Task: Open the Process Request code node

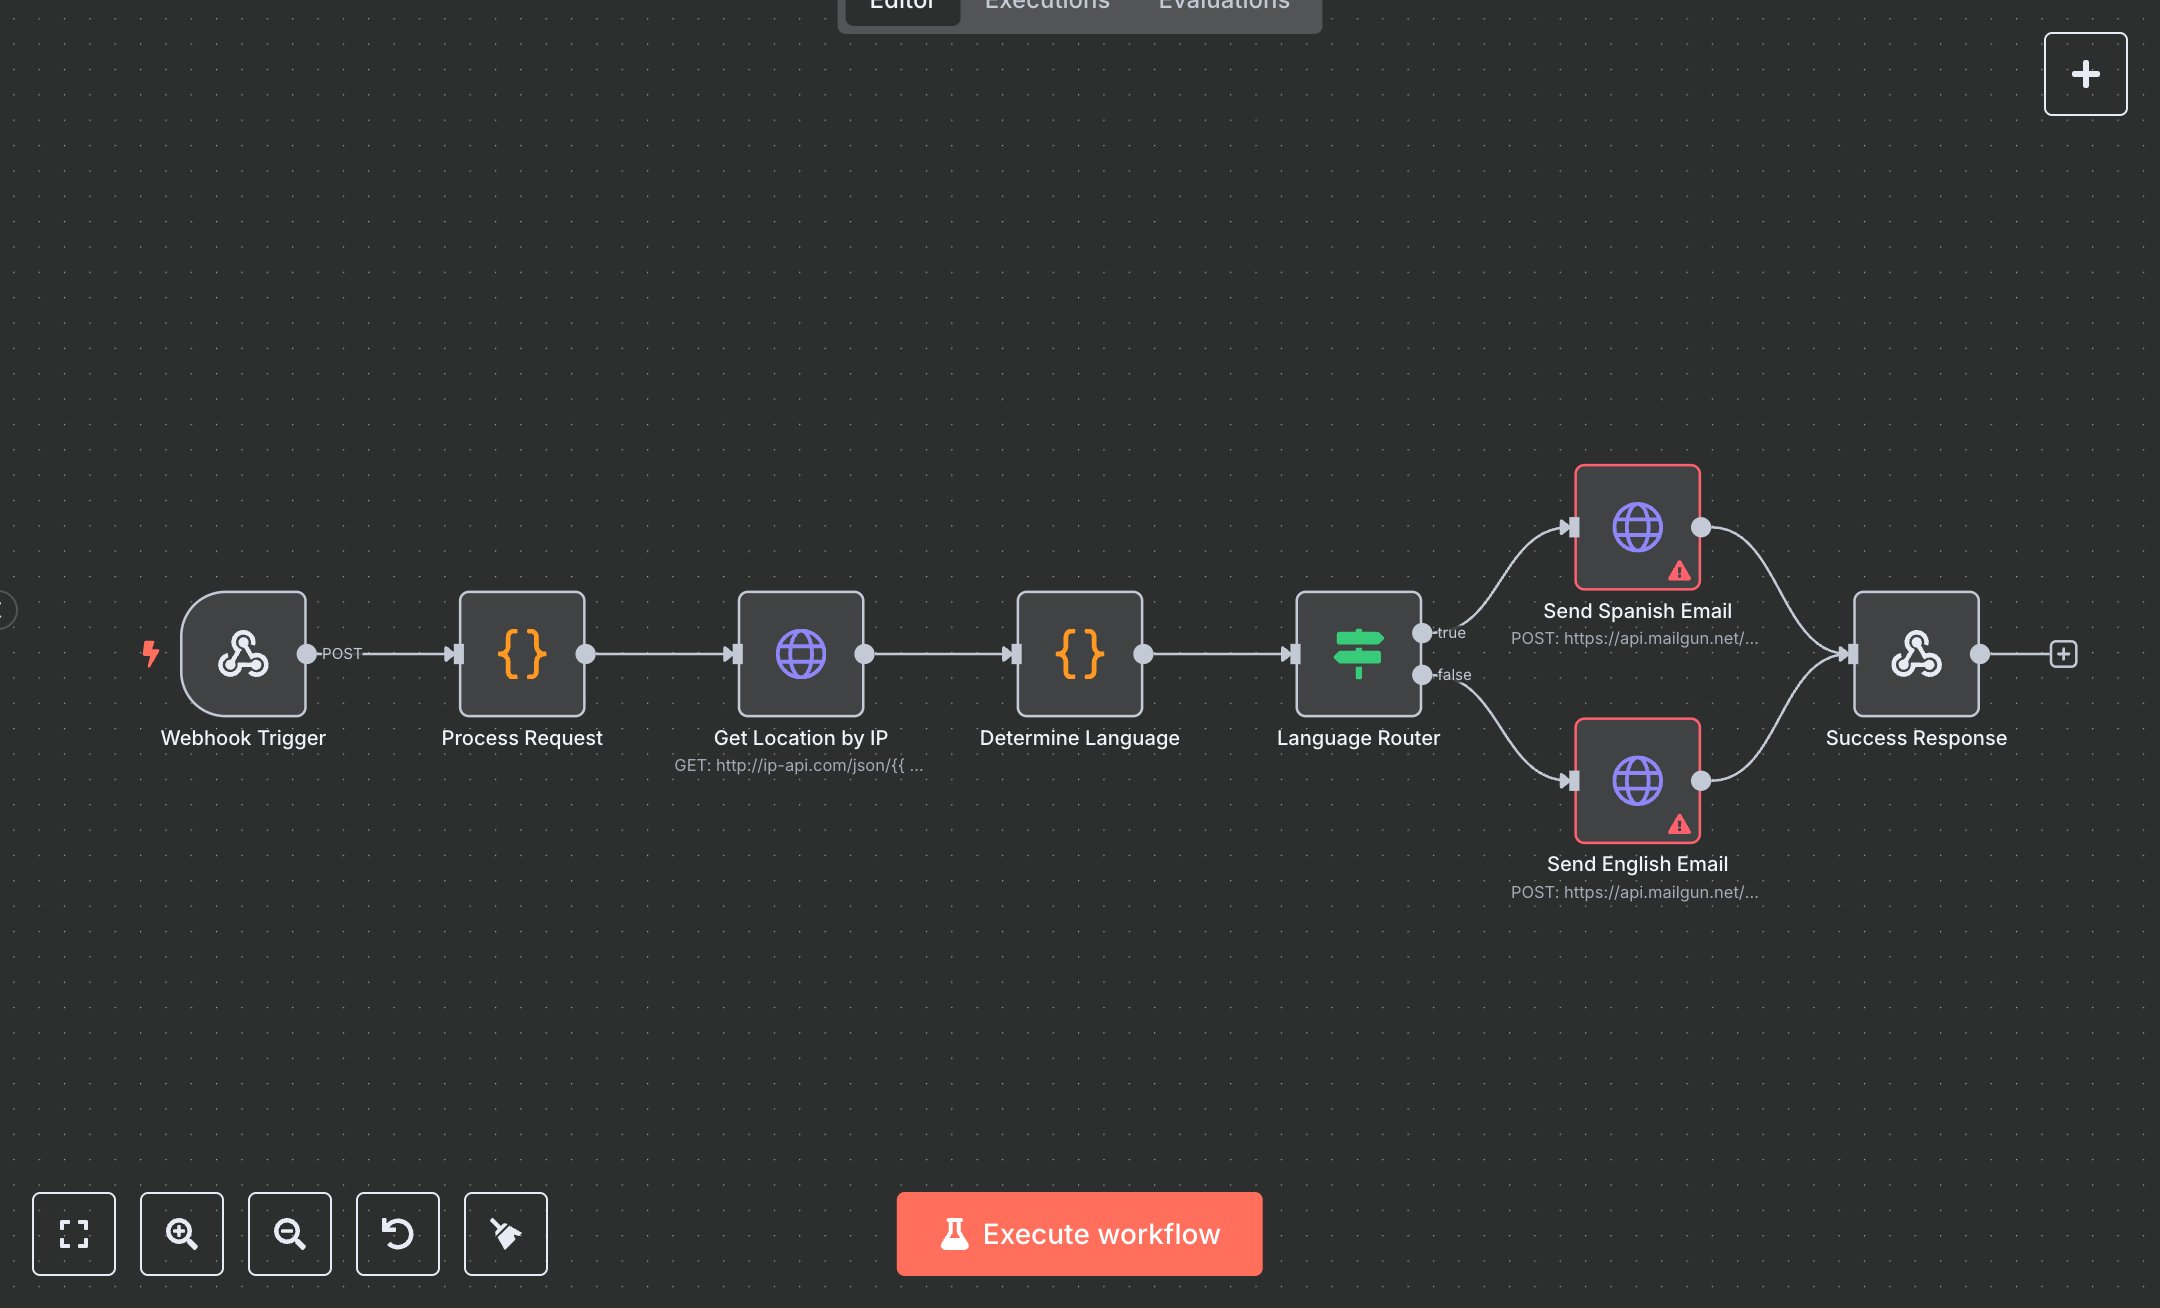Action: (x=522, y=654)
